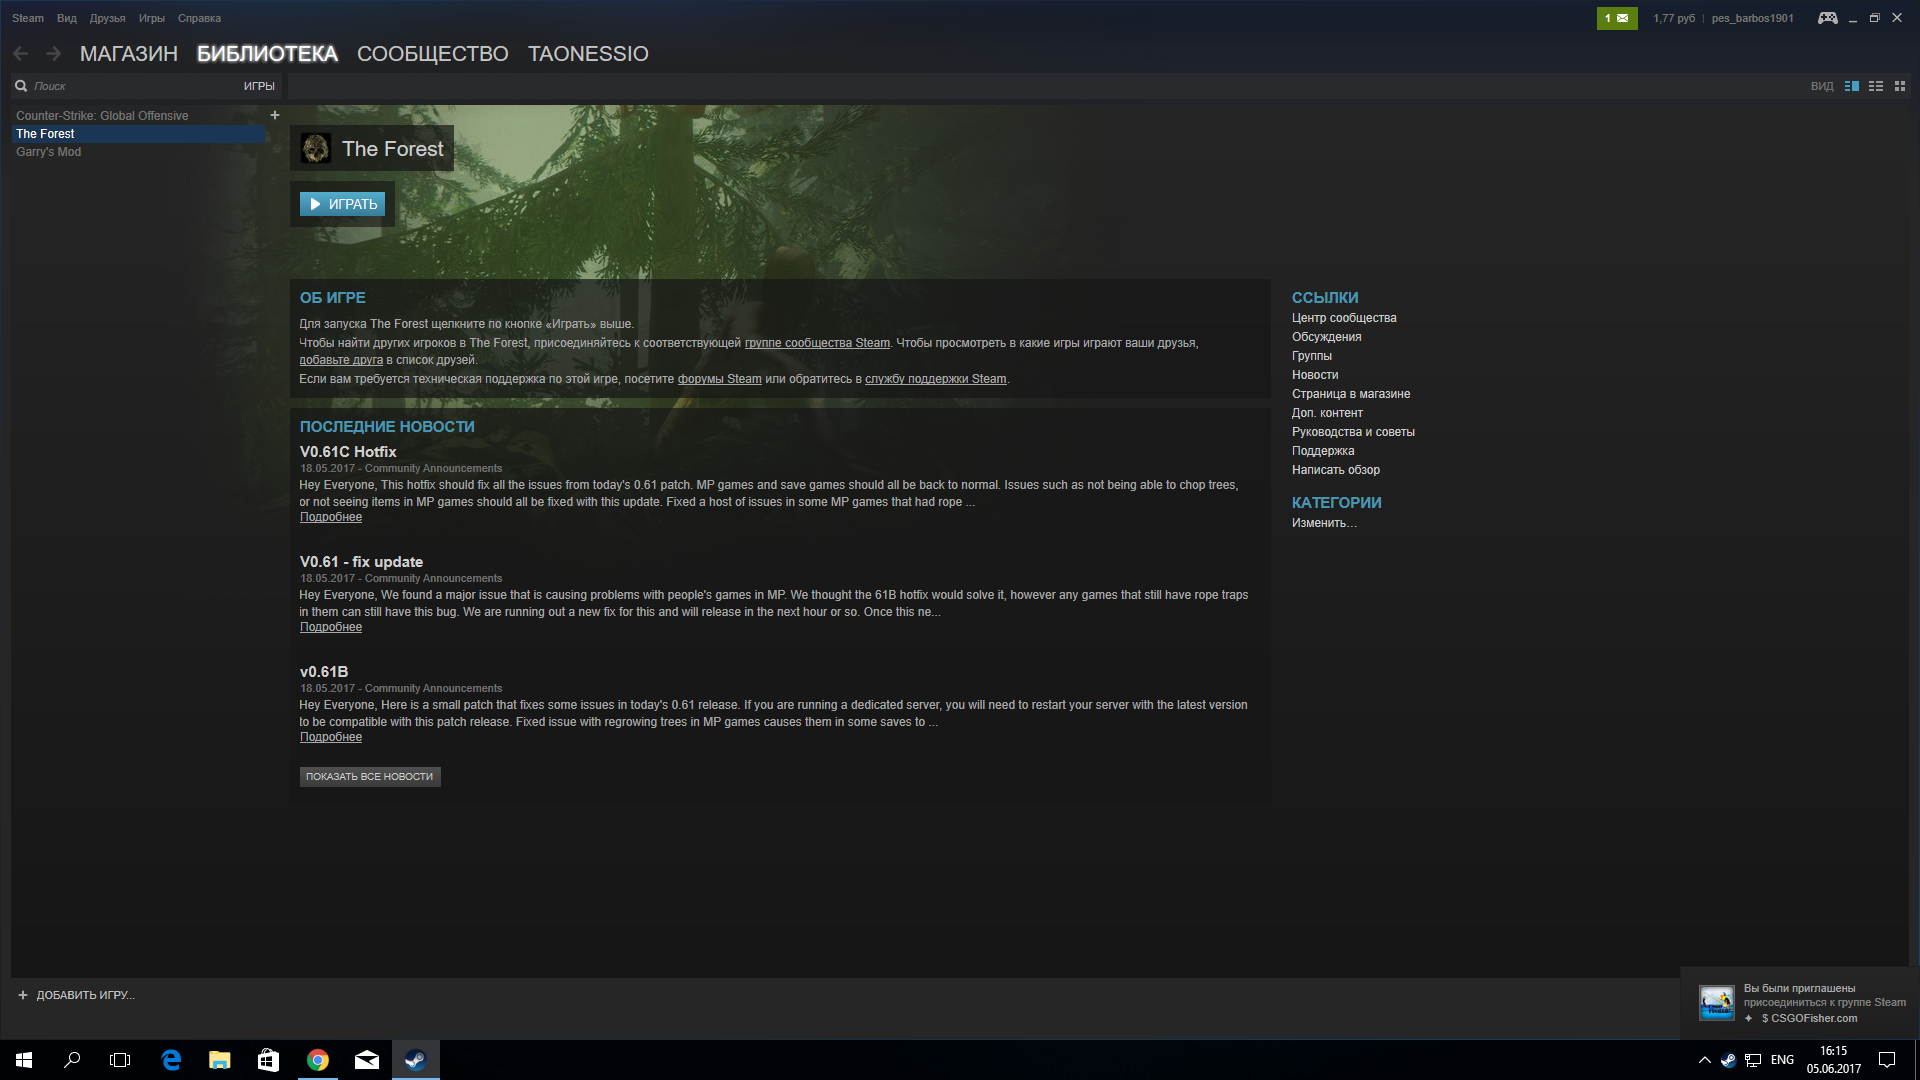Open Mail app from taskbar
1920x1080 pixels.
(x=366, y=1060)
